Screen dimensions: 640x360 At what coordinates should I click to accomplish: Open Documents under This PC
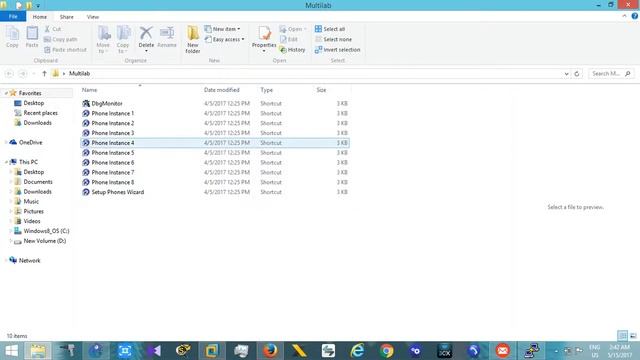[x=33, y=182]
